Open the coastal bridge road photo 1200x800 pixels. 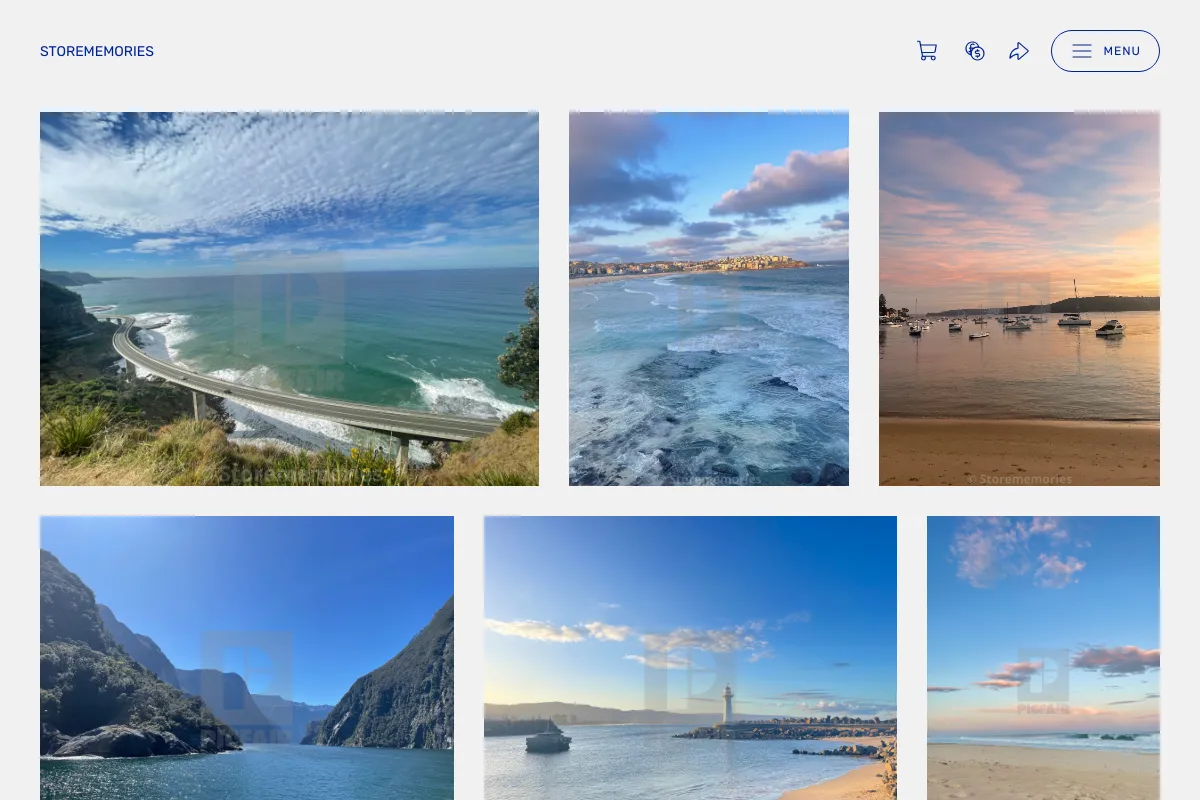coord(289,299)
